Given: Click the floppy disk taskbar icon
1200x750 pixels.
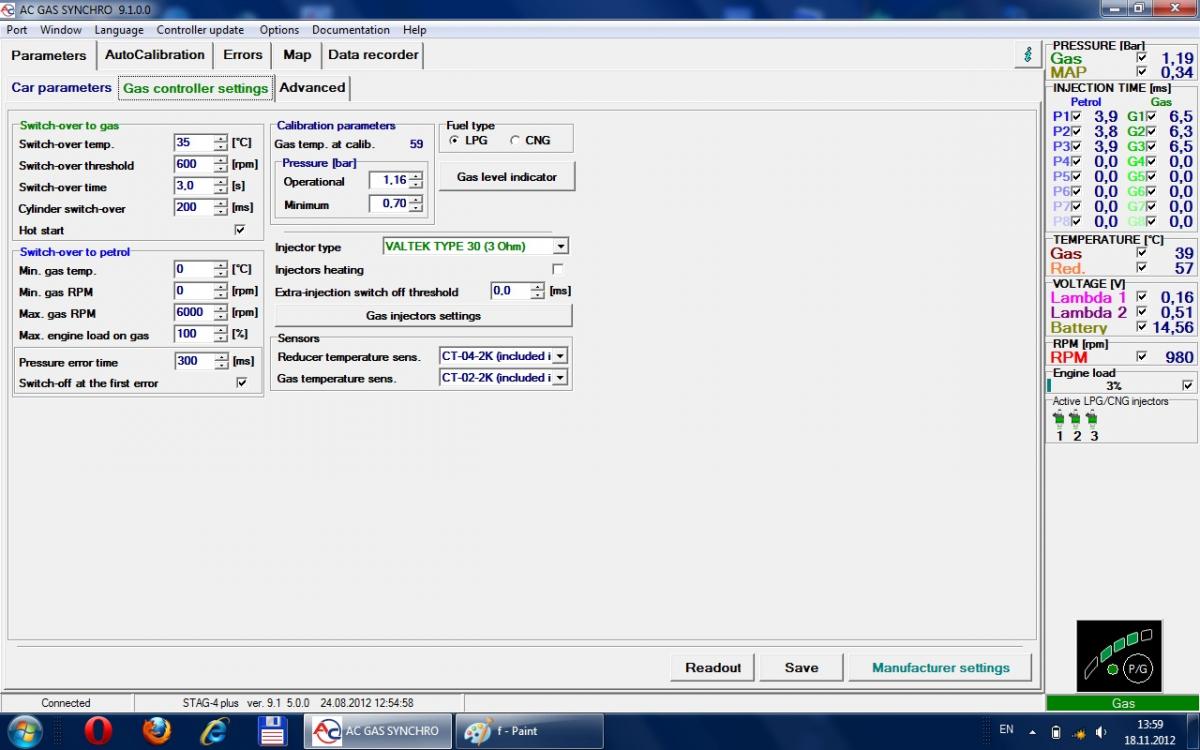Looking at the screenshot, I should tap(273, 730).
